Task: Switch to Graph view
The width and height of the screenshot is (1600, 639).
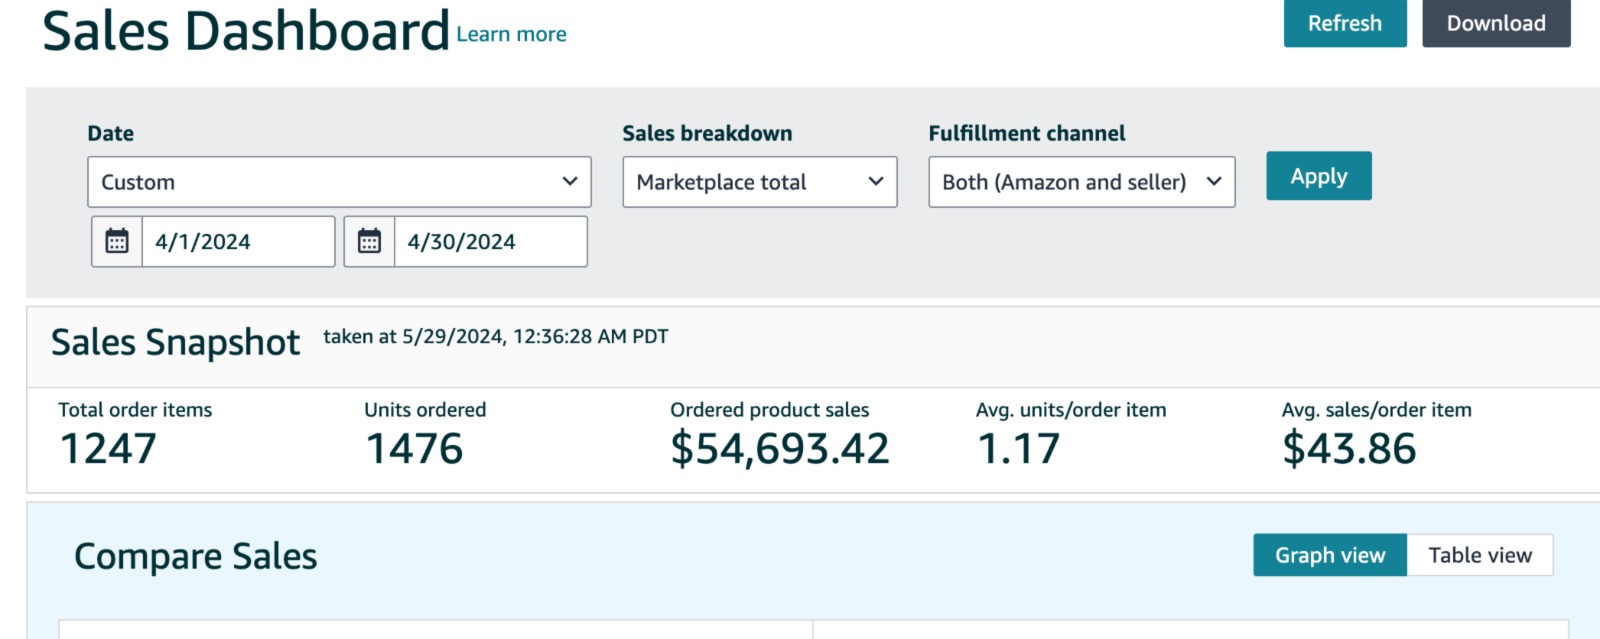Action: [x=1329, y=555]
